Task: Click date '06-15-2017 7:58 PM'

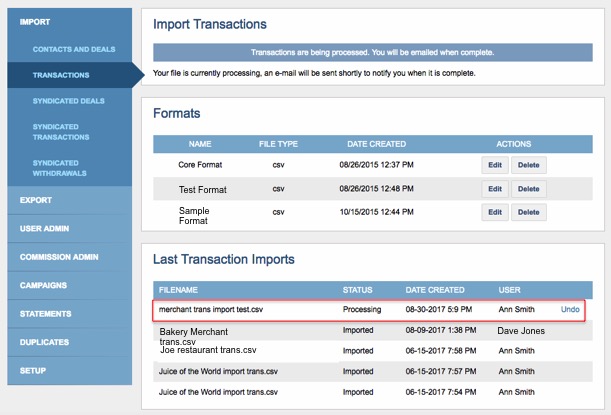Action: (441, 351)
